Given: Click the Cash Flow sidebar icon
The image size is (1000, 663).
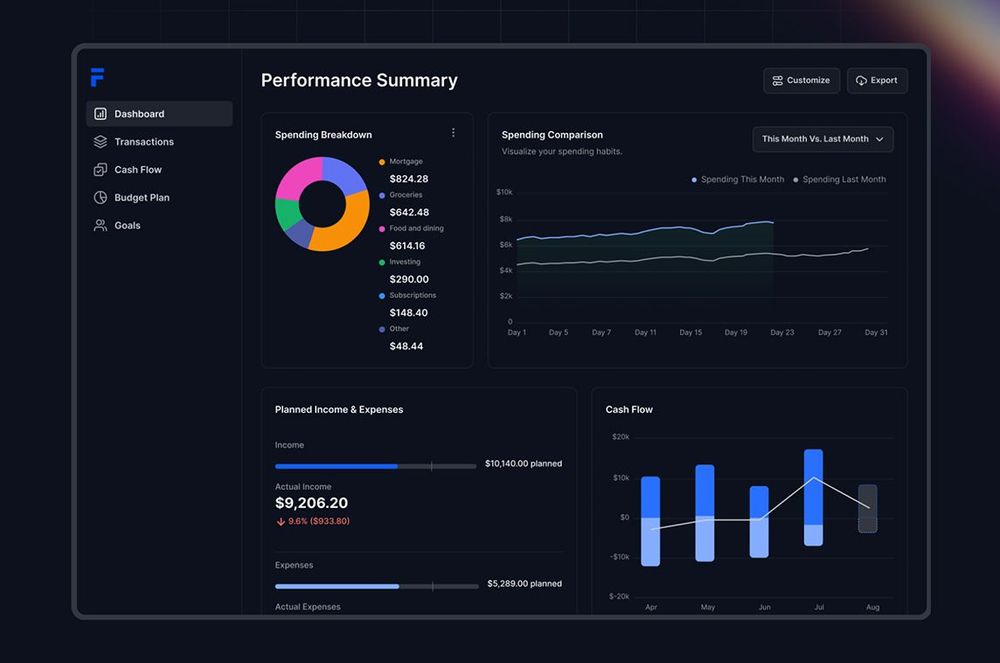Looking at the screenshot, I should tap(100, 170).
